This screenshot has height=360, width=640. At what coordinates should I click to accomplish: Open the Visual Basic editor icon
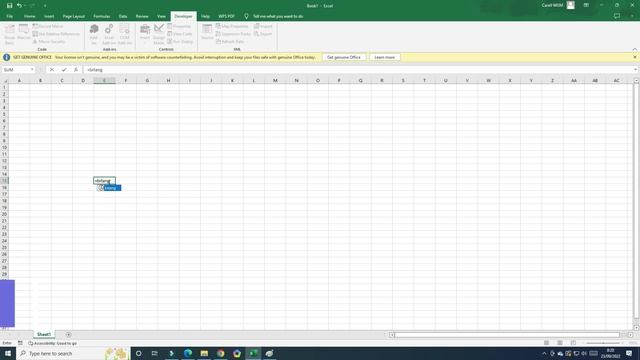tap(9, 34)
